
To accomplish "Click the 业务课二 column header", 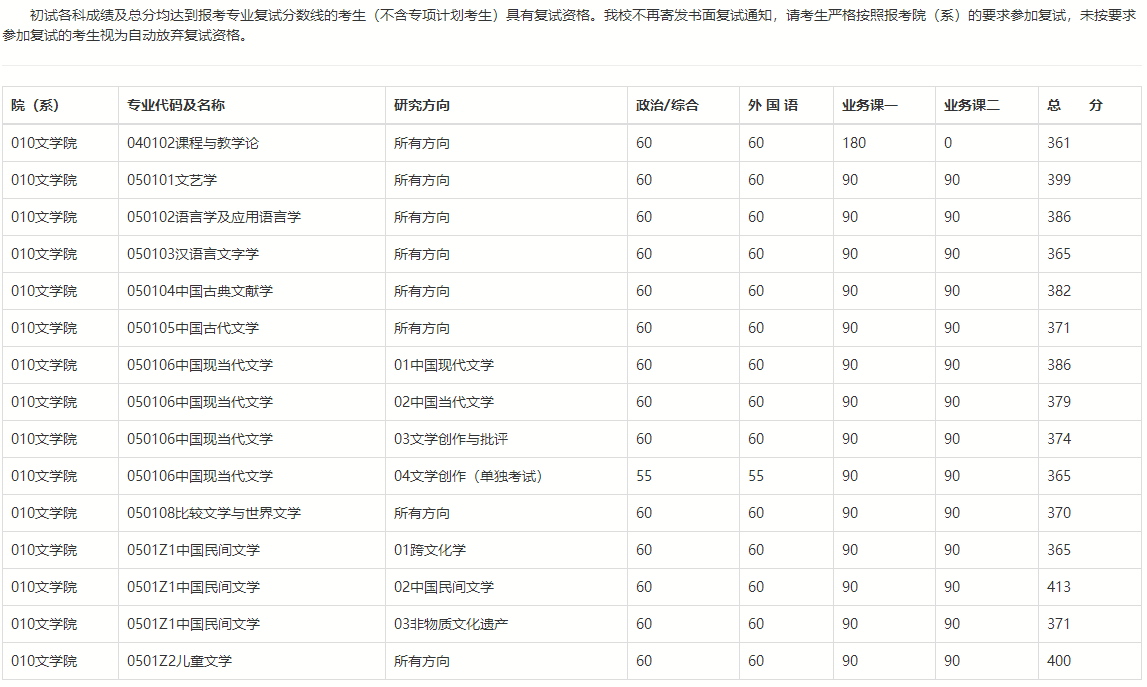I will 971,105.
